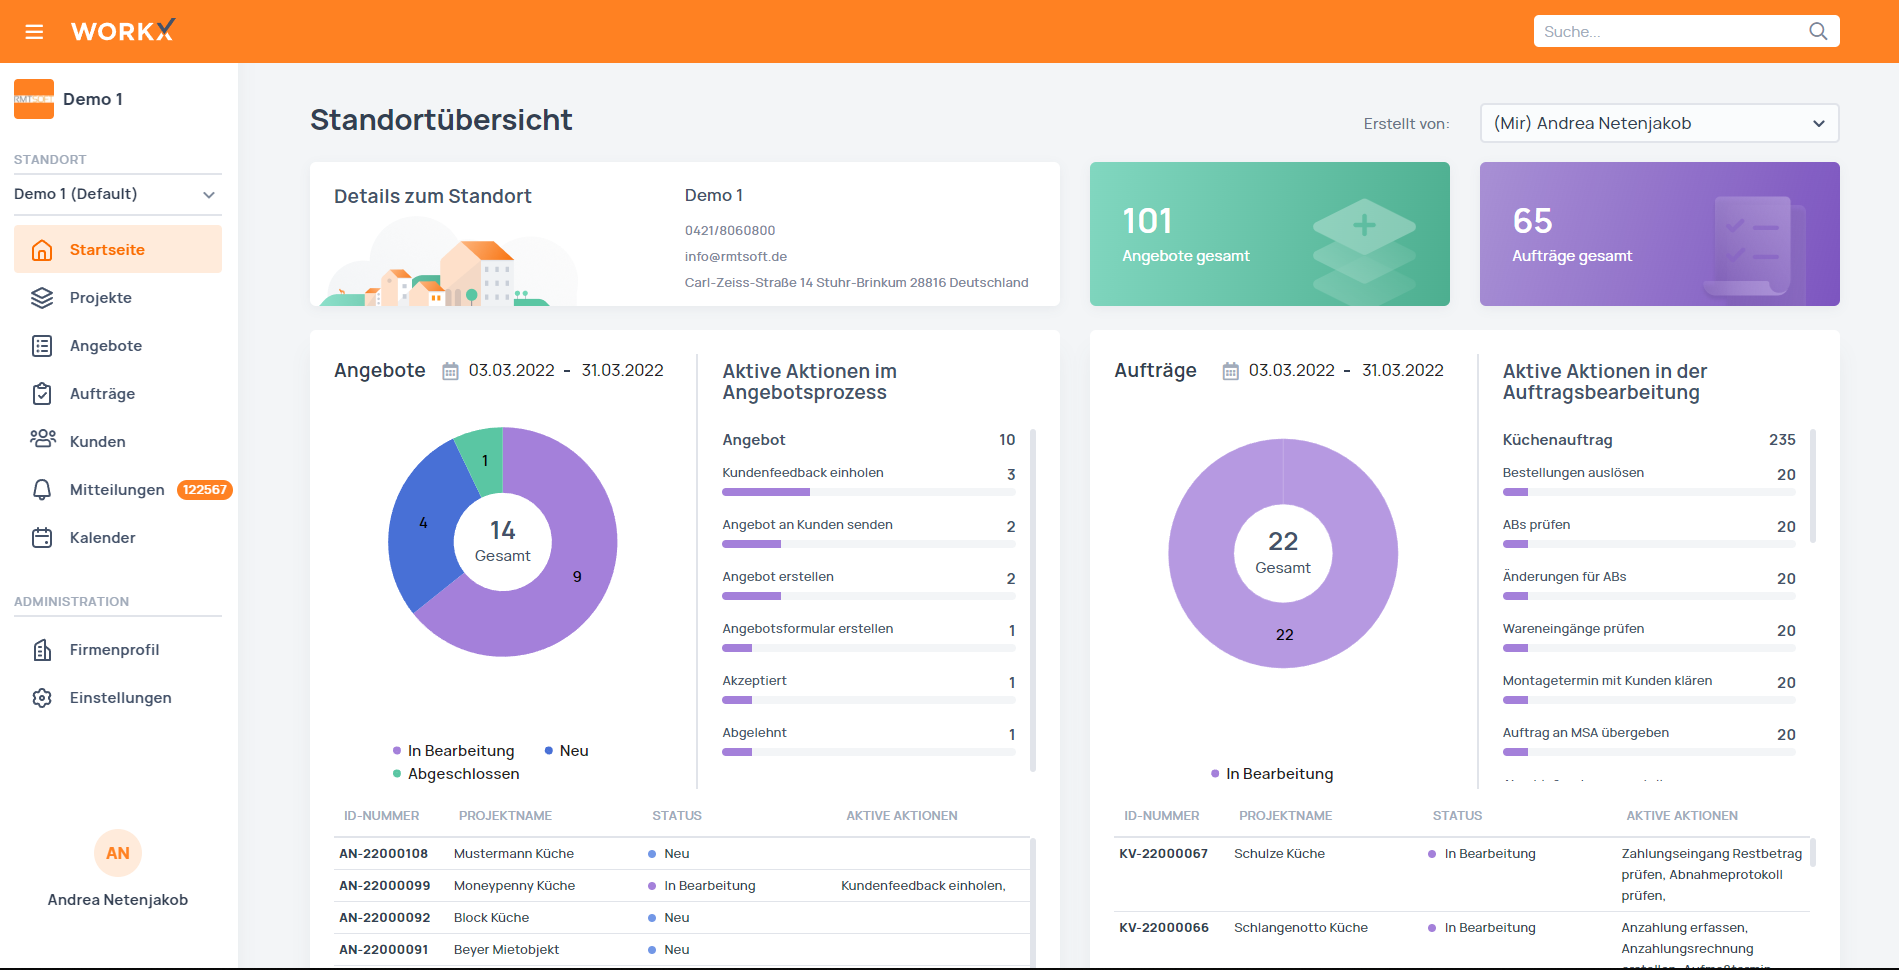Screen dimensions: 1899x970
Task: Open the Firmenprofil menu item
Action: [x=114, y=650]
